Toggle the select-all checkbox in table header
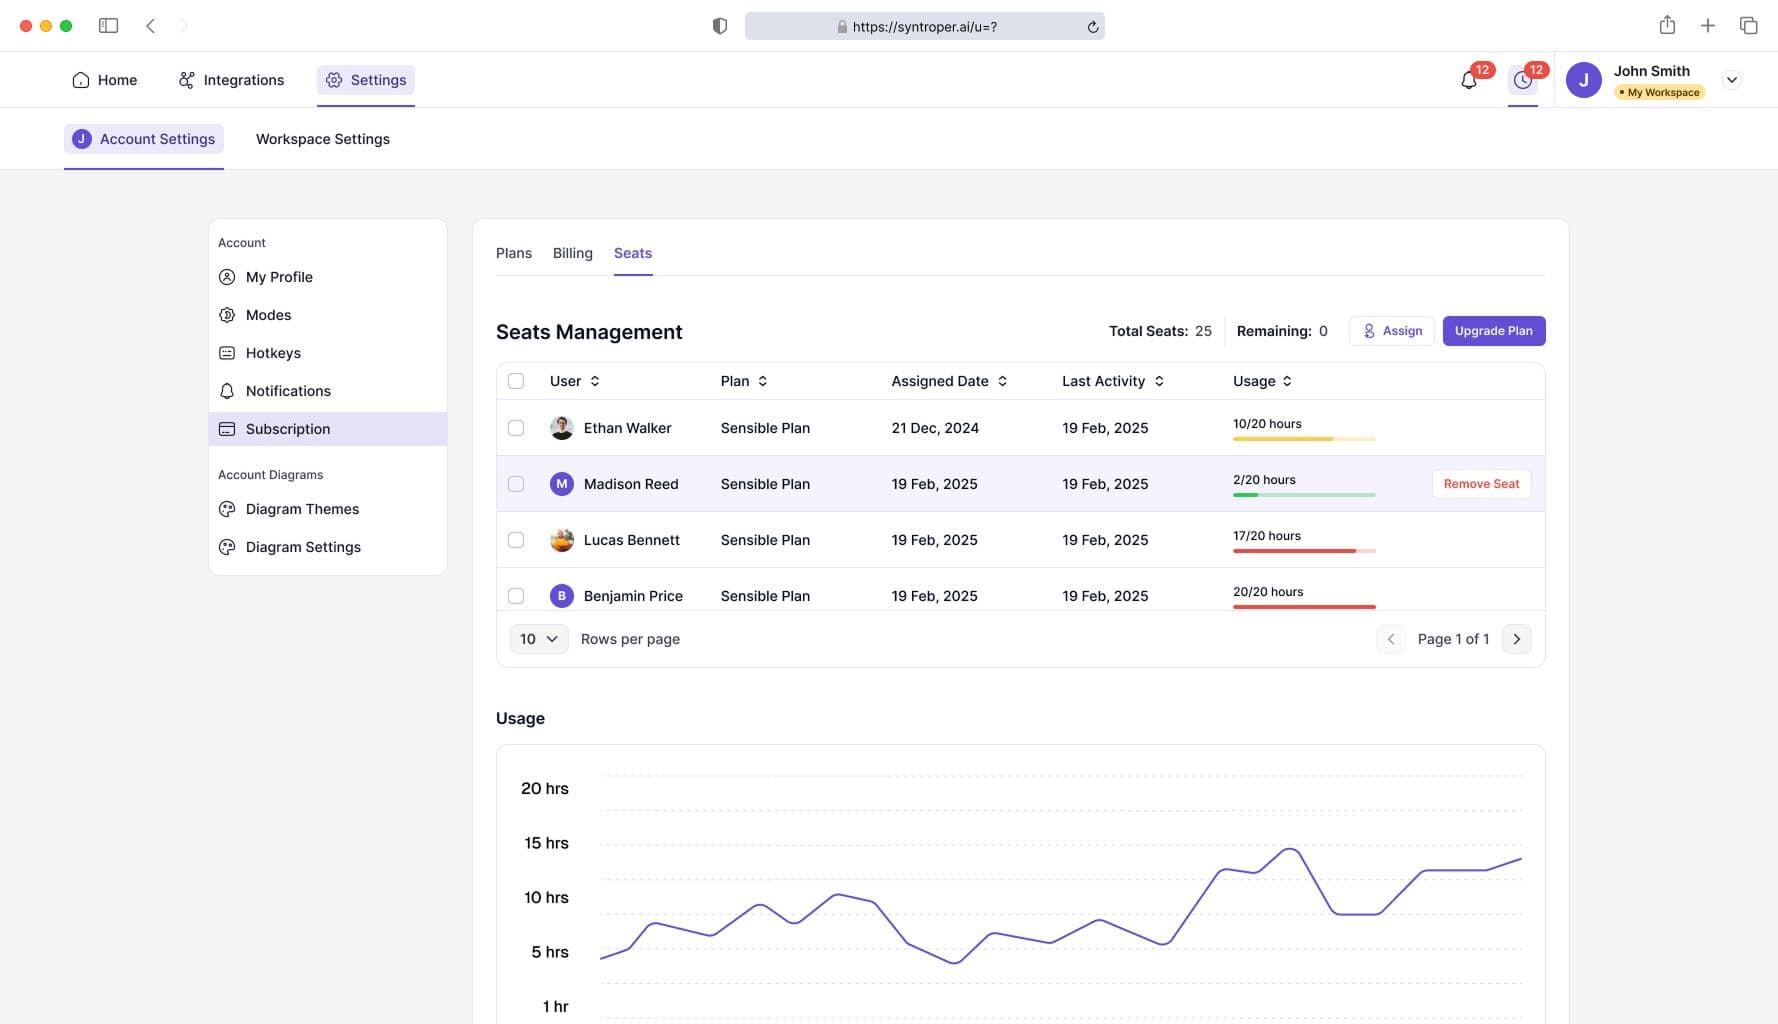Viewport: 1778px width, 1024px height. pos(516,381)
